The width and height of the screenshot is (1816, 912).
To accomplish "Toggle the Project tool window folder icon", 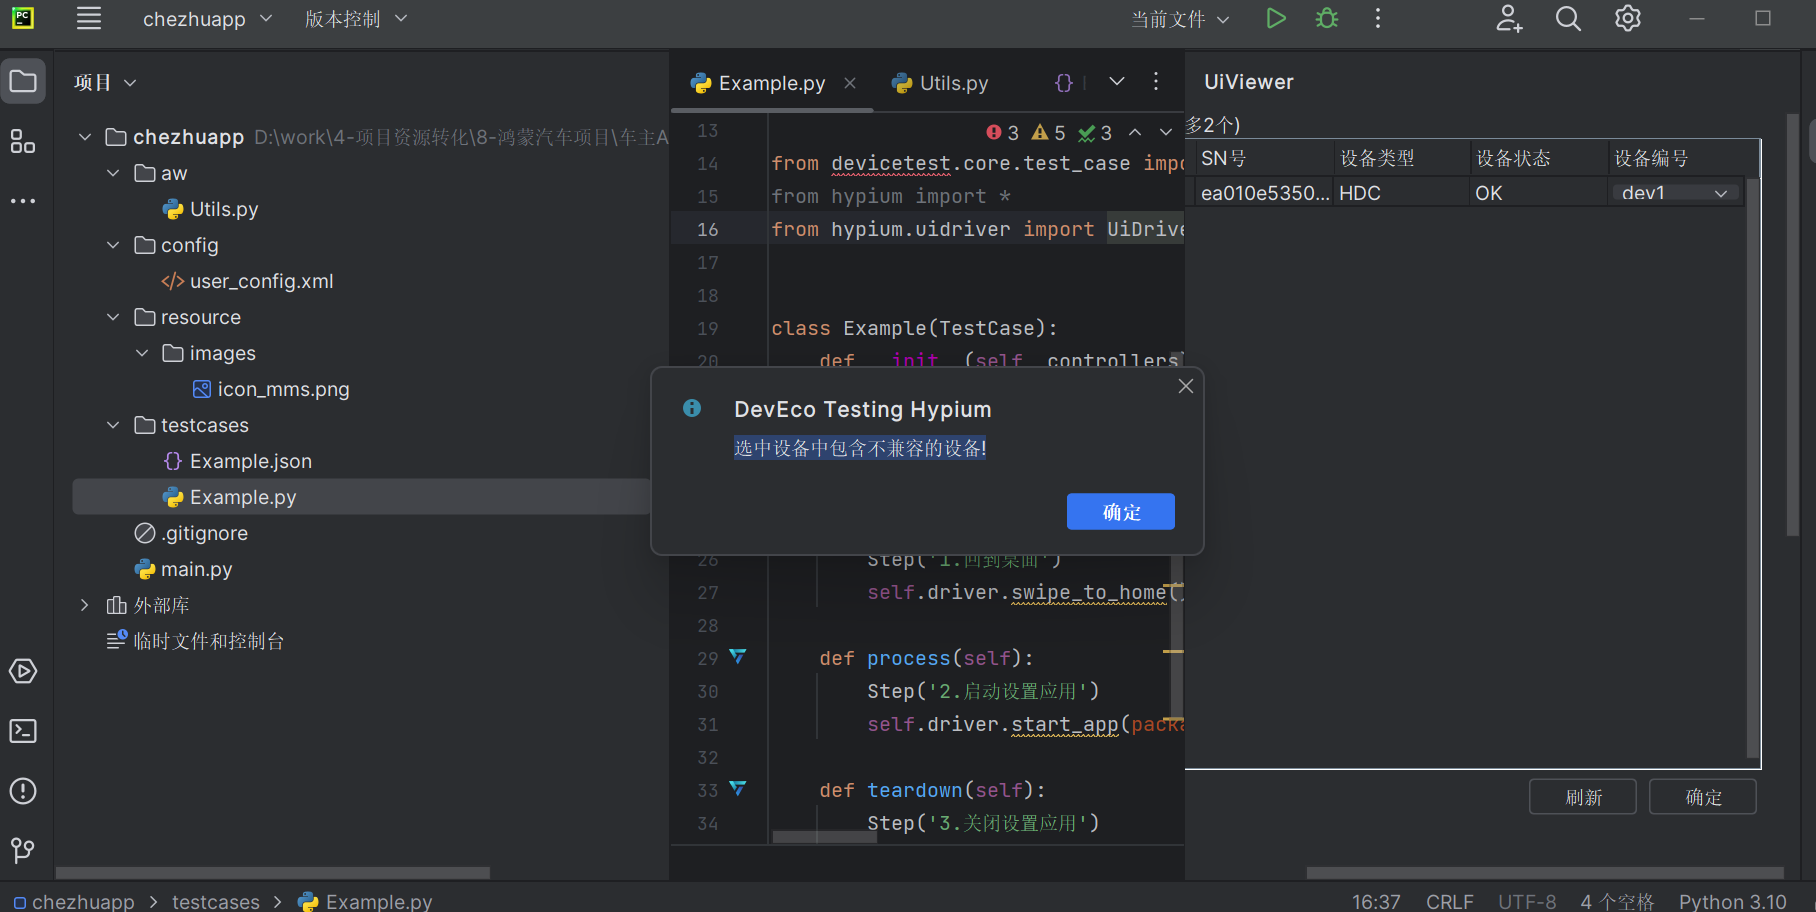I will pos(23,82).
